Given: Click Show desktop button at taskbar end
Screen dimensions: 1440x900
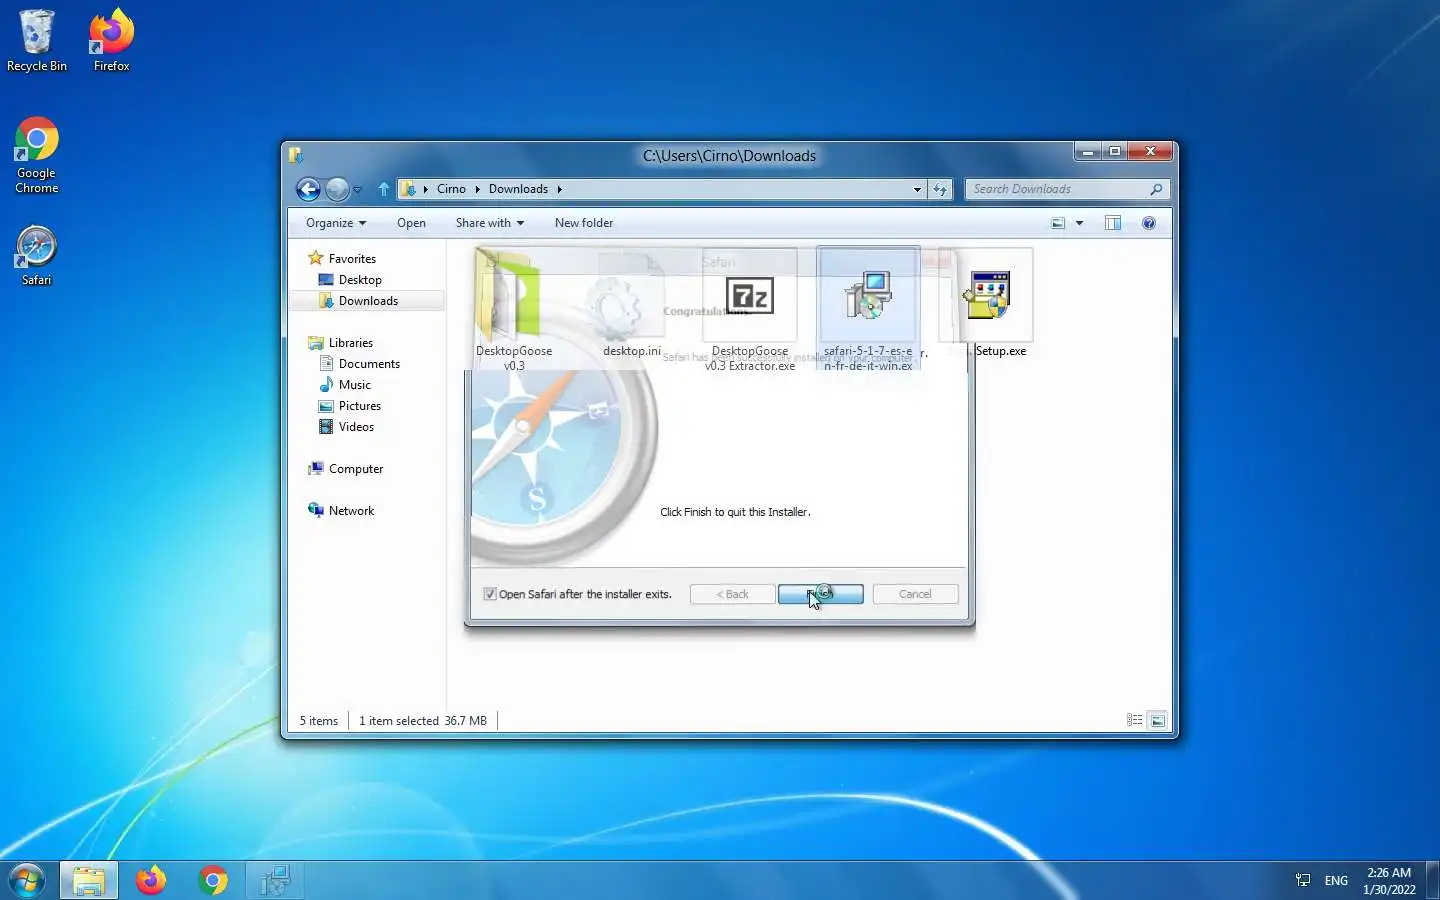Looking at the screenshot, I should [x=1432, y=881].
